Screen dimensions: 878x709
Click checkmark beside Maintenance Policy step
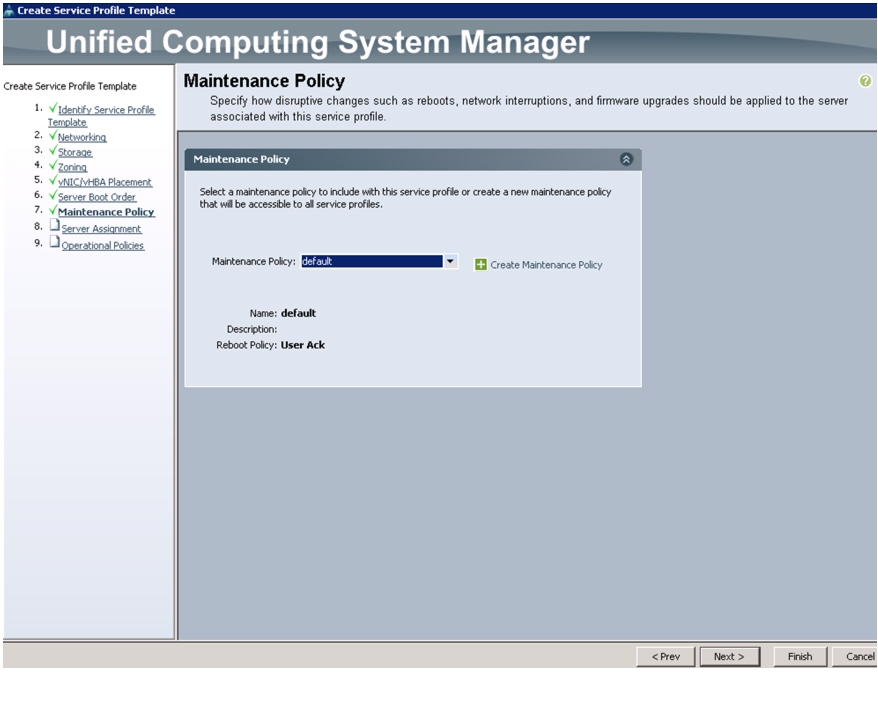pos(53,211)
